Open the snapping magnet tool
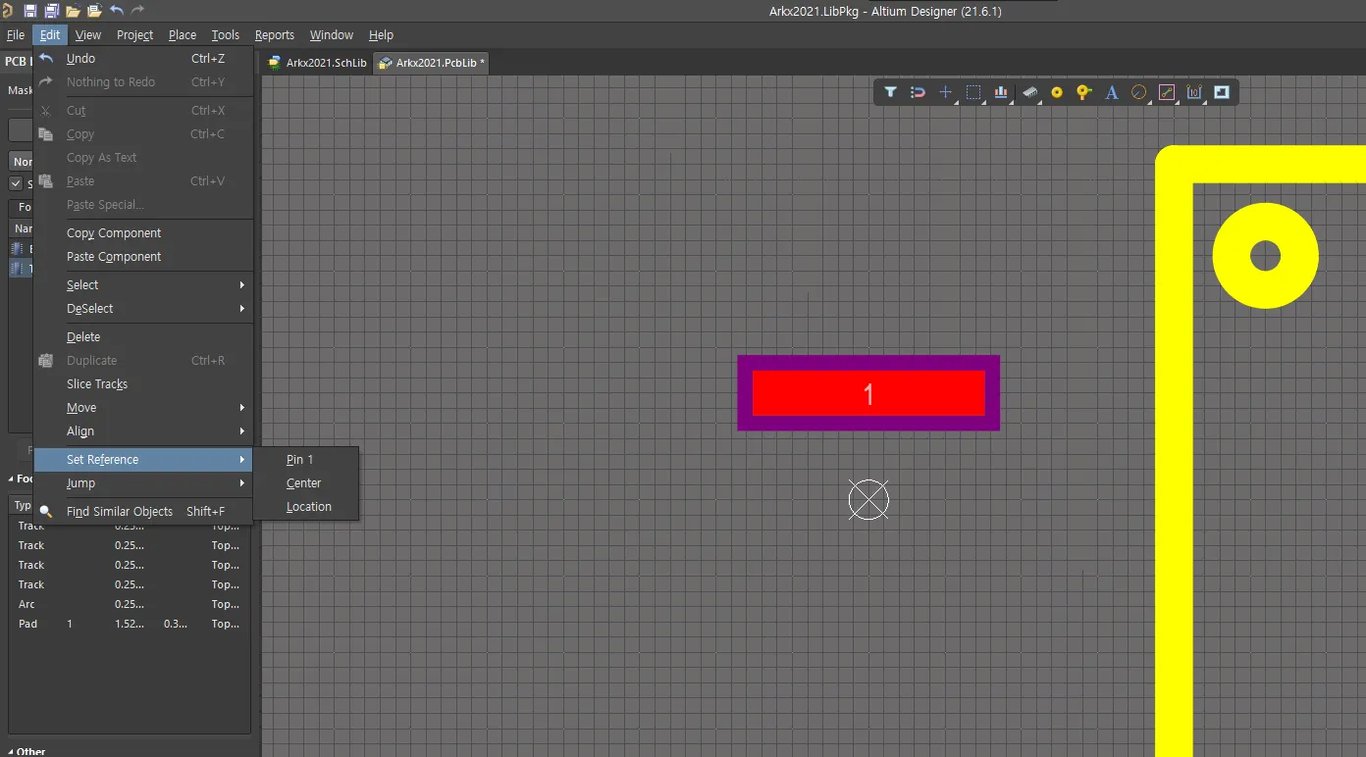The image size is (1366, 757). click(918, 92)
